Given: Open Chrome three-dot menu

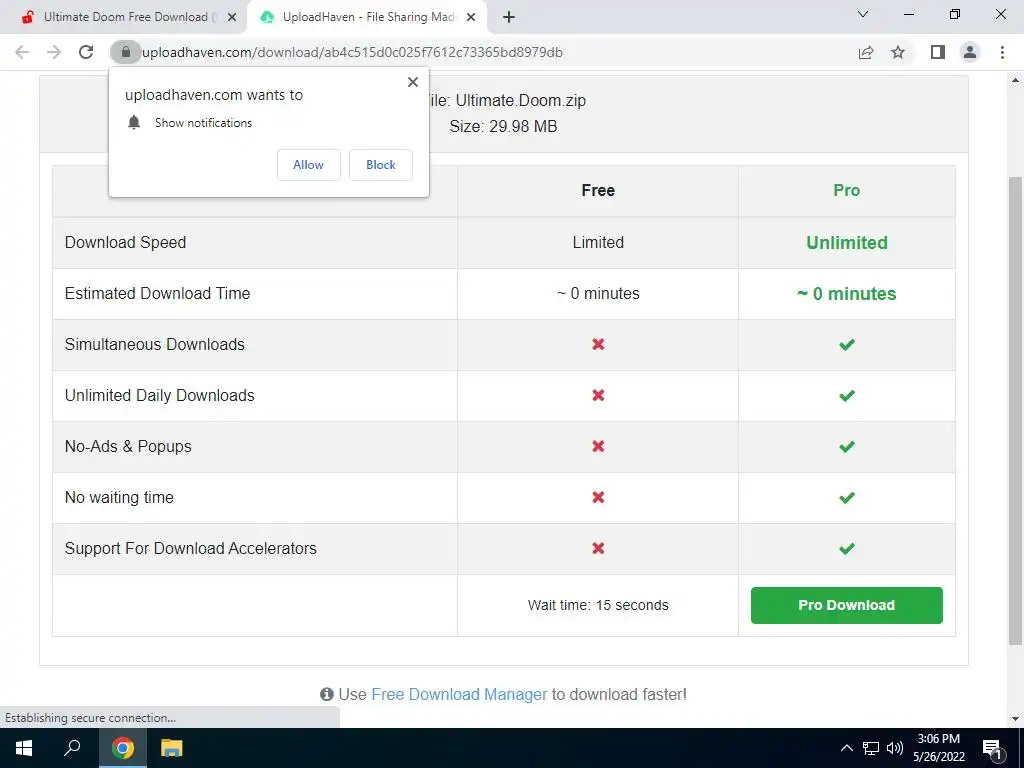Looking at the screenshot, I should coord(1002,52).
